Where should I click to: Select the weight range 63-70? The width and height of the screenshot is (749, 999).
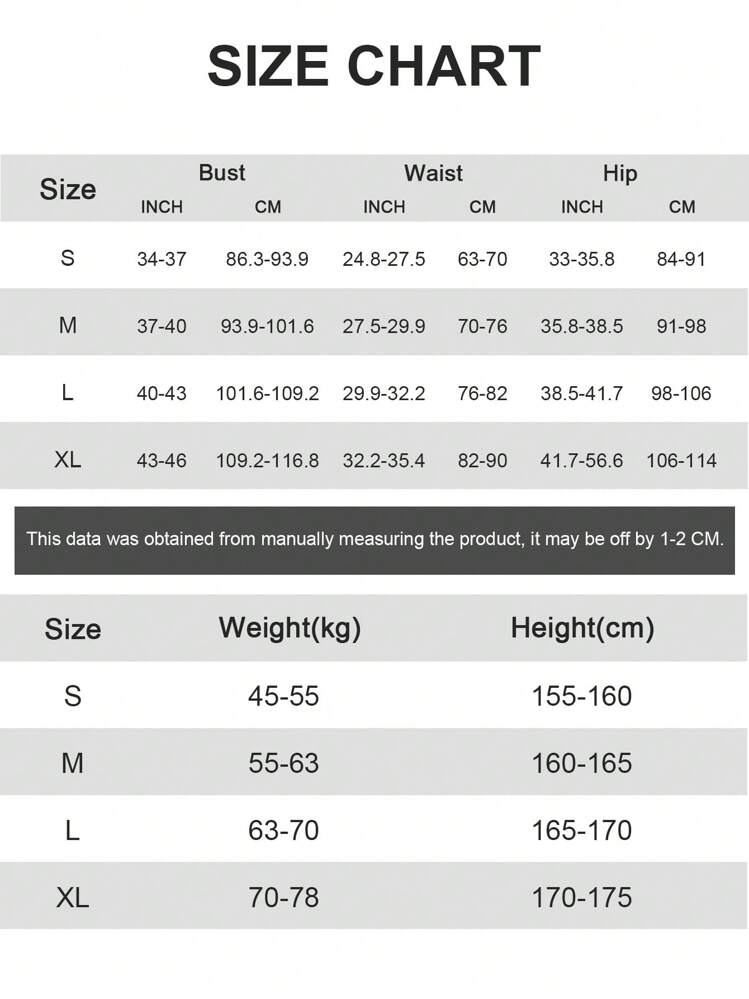coord(284,830)
